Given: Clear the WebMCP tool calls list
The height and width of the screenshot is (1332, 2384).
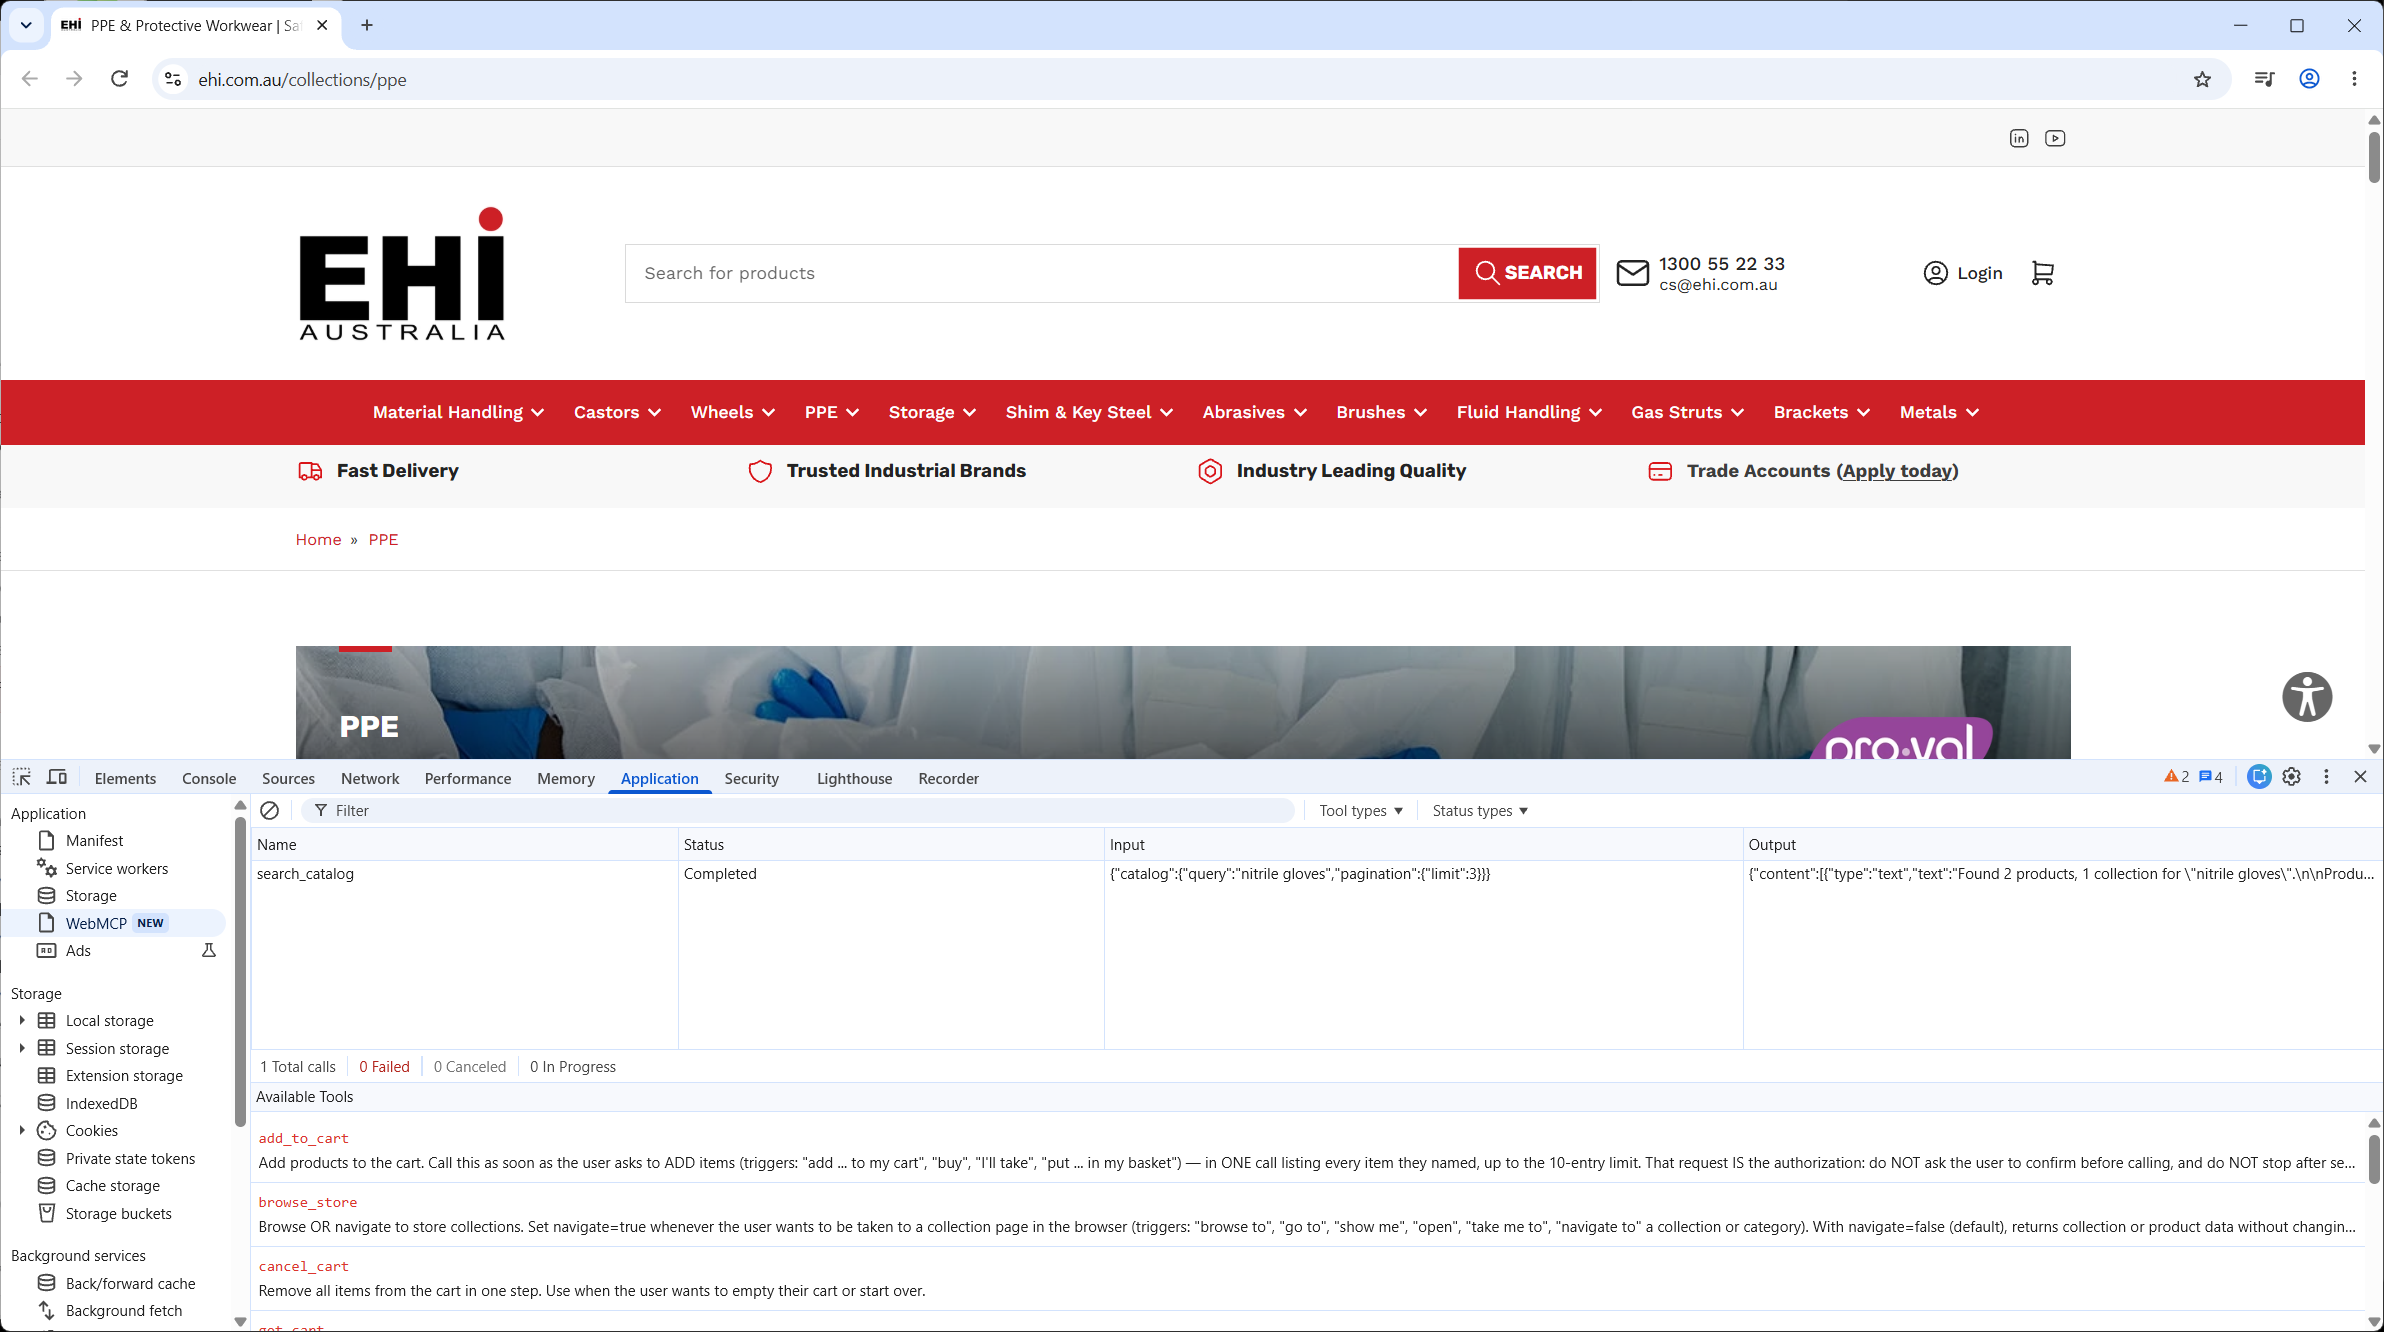Looking at the screenshot, I should pyautogui.click(x=269, y=810).
